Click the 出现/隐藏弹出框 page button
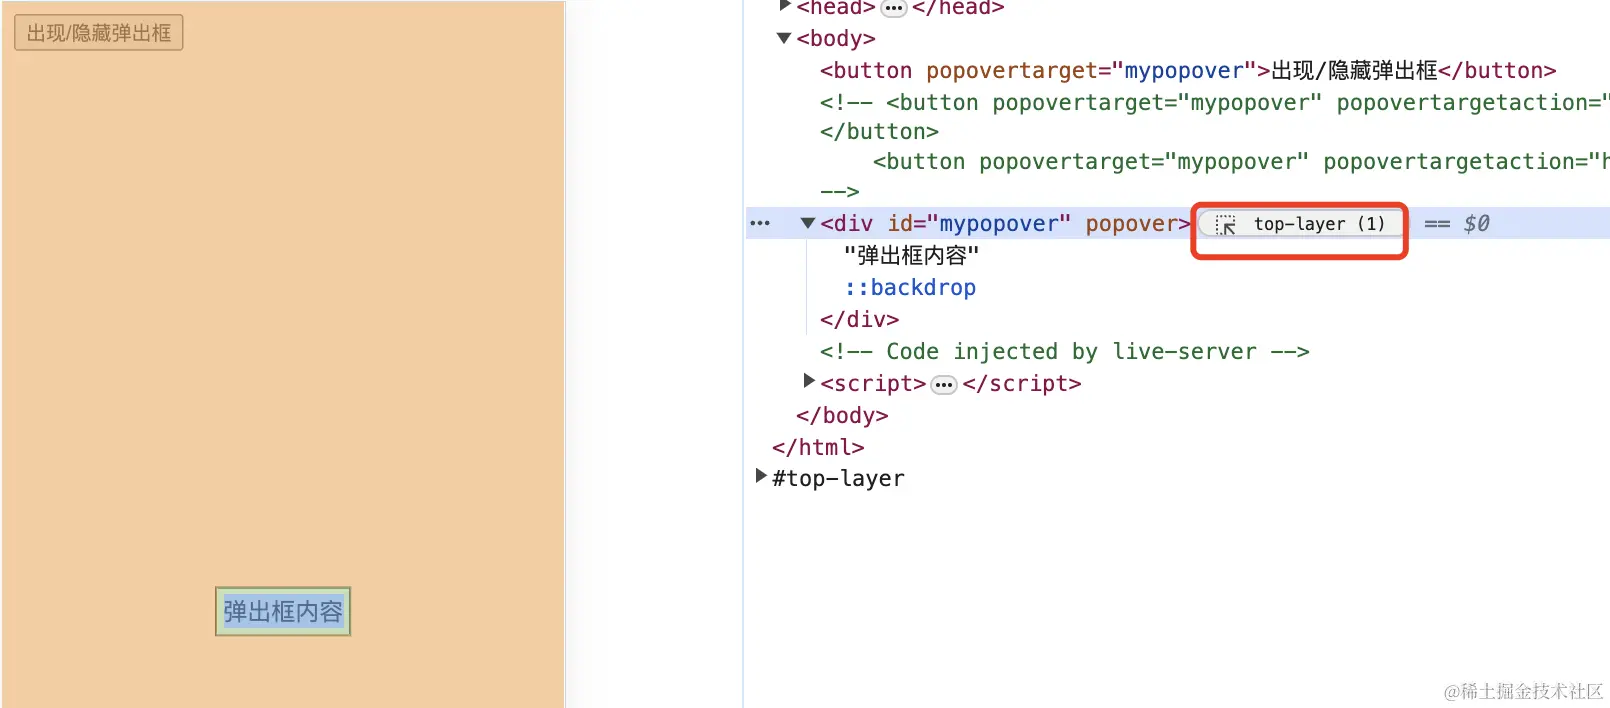The height and width of the screenshot is (708, 1610). tap(99, 33)
